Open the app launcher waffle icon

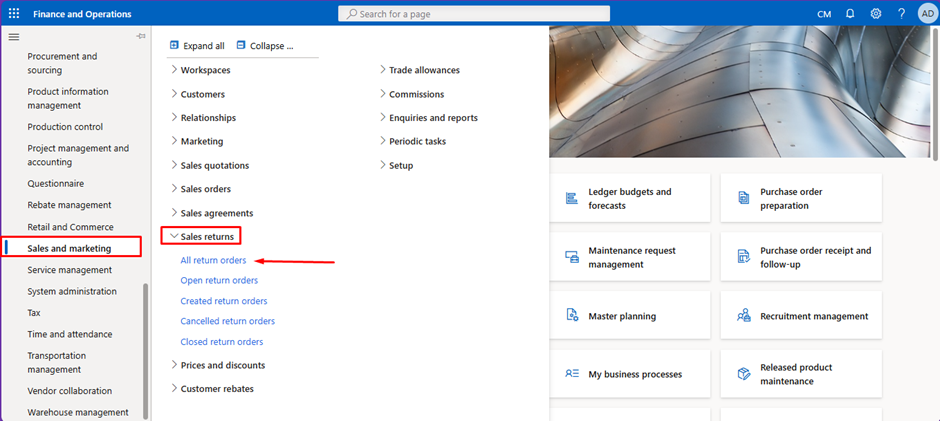14,14
